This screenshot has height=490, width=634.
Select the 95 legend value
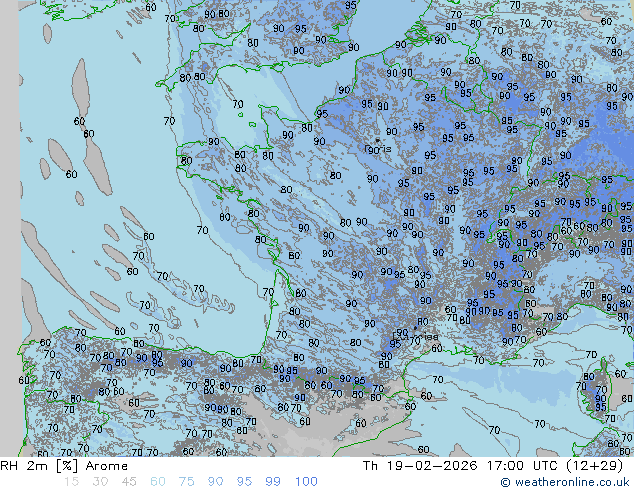(245, 482)
